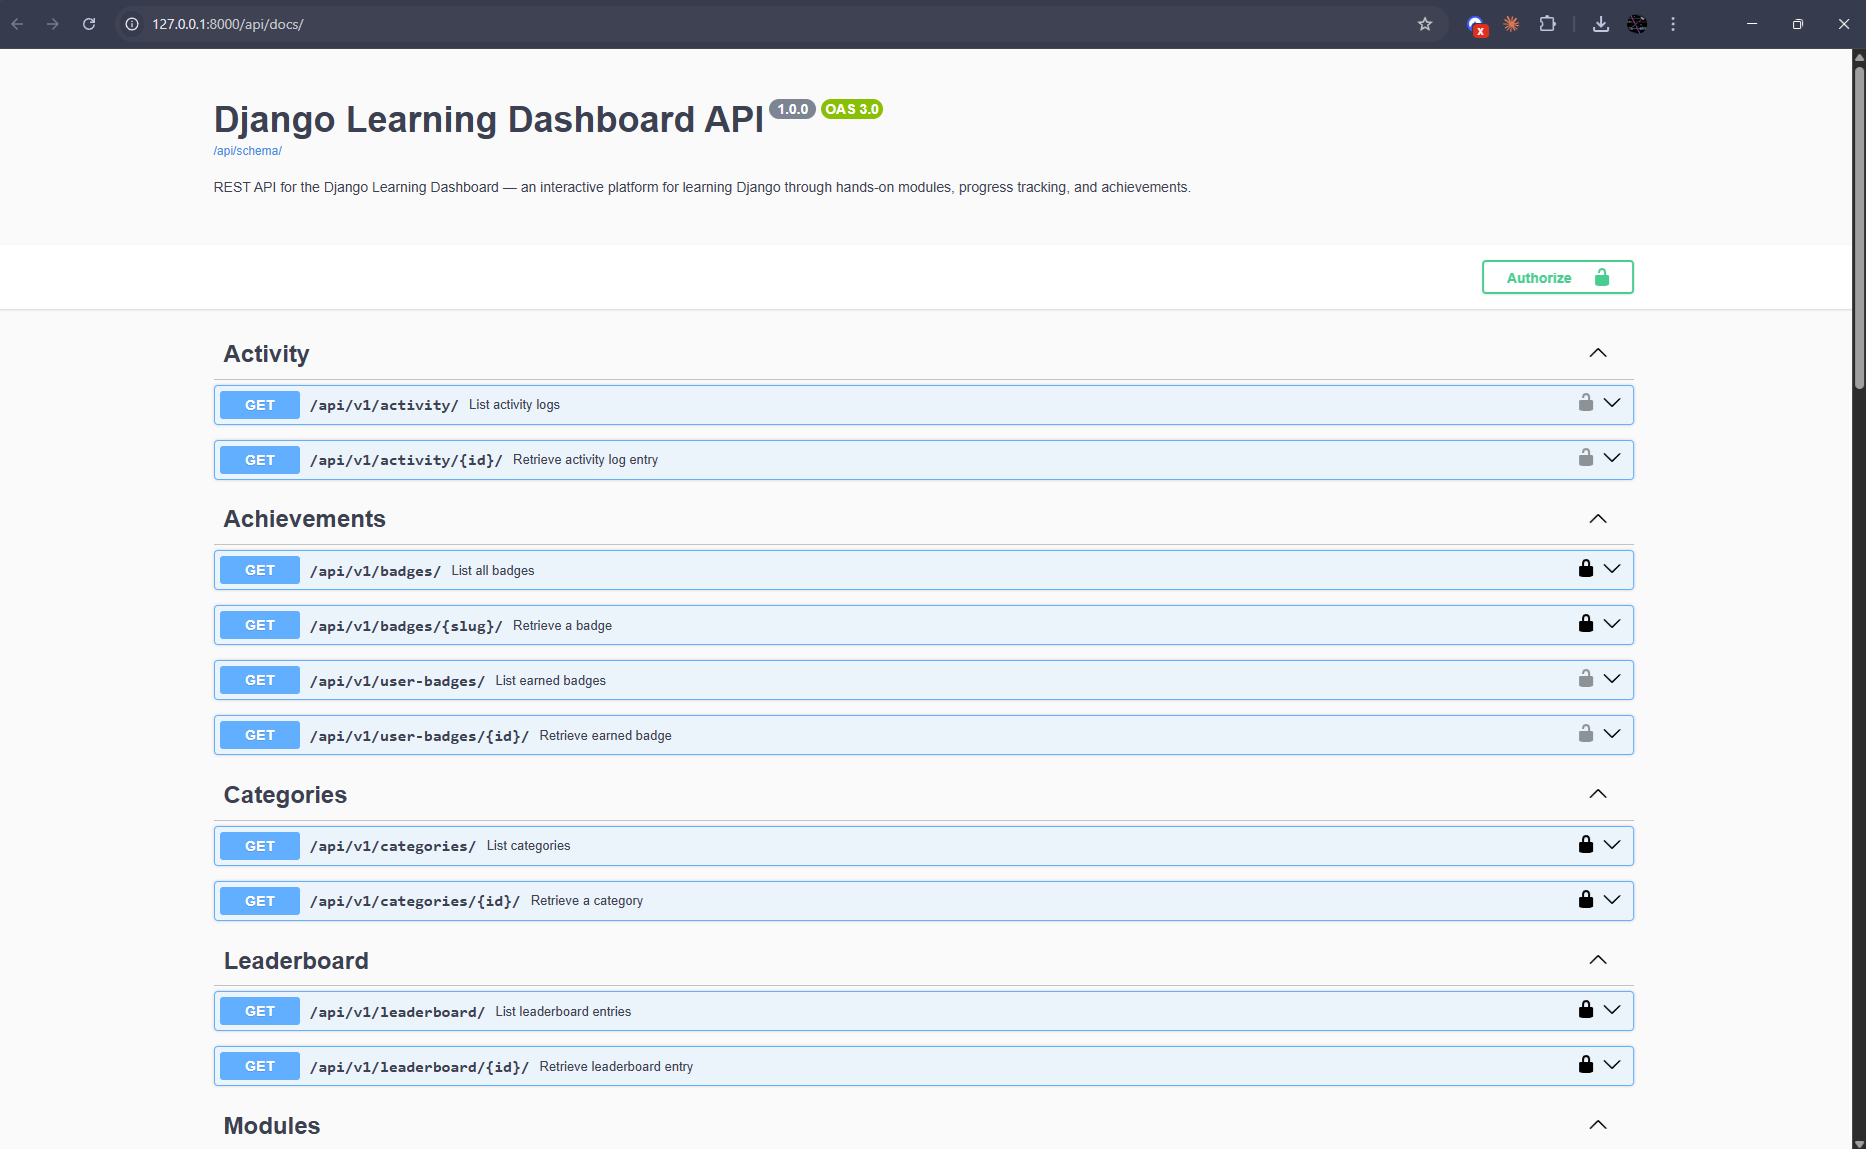Click GET button for /api/v1/badges/{slug}/
This screenshot has height=1149, width=1866.
(260, 625)
